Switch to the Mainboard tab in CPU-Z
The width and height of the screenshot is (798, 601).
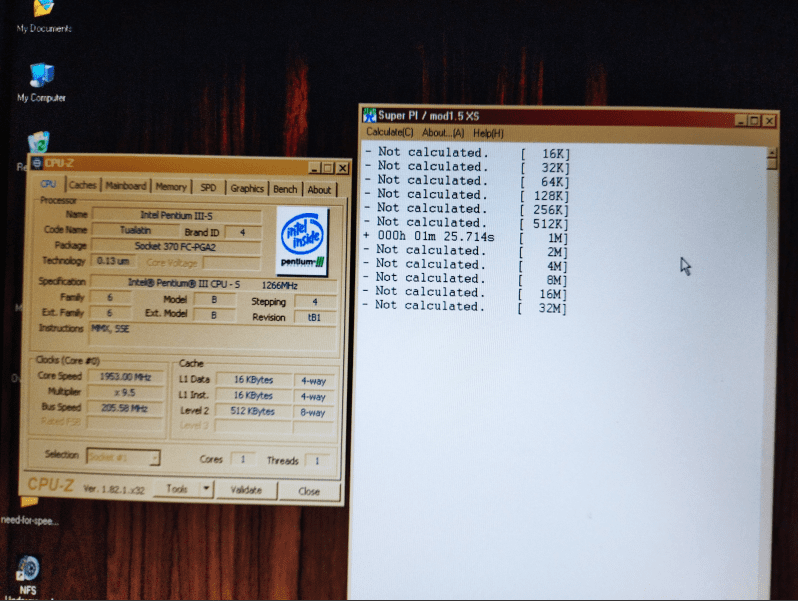(x=126, y=186)
